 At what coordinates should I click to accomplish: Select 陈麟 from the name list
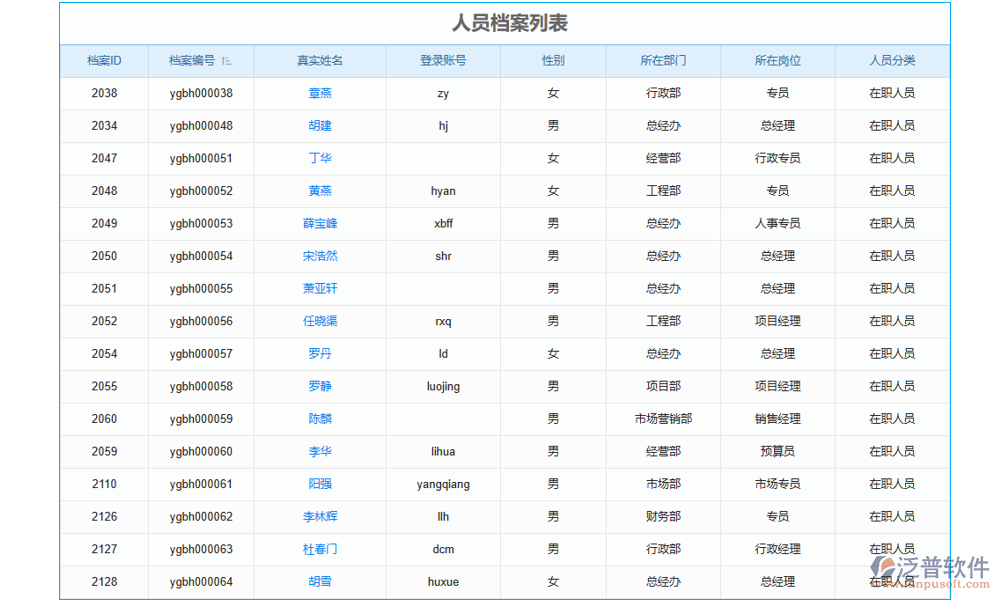coord(320,419)
